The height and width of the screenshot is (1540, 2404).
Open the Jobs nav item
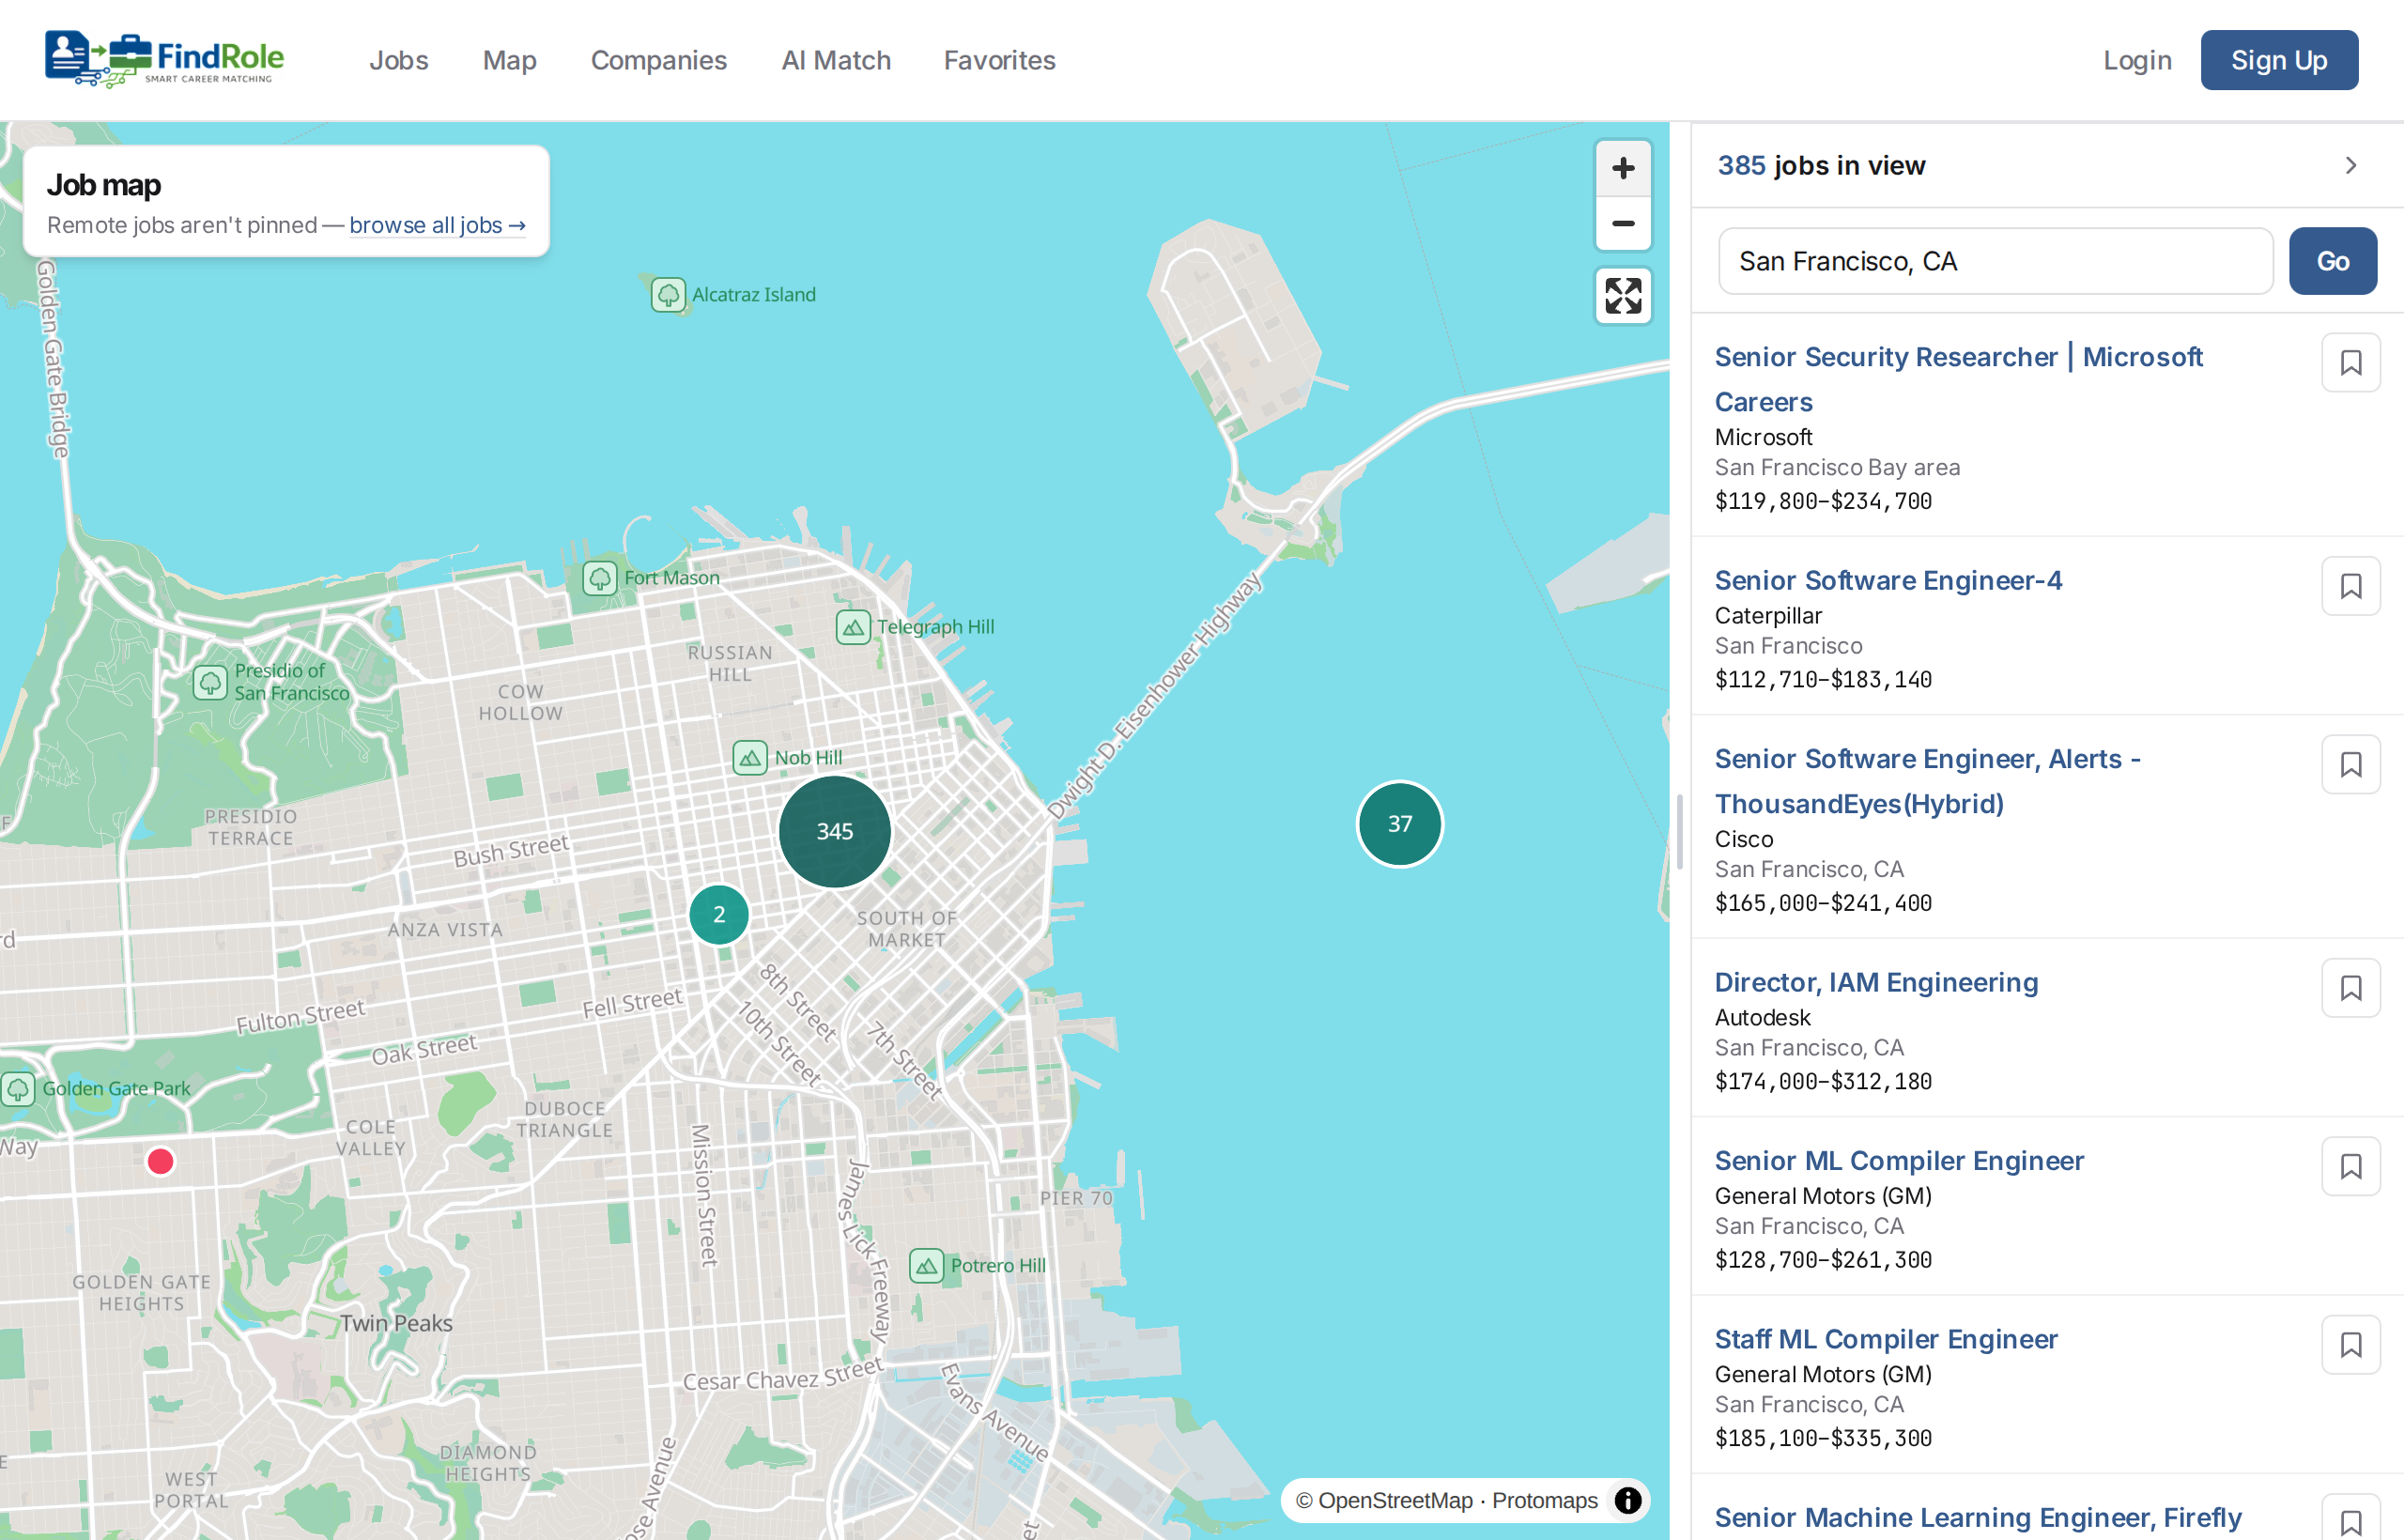(398, 60)
